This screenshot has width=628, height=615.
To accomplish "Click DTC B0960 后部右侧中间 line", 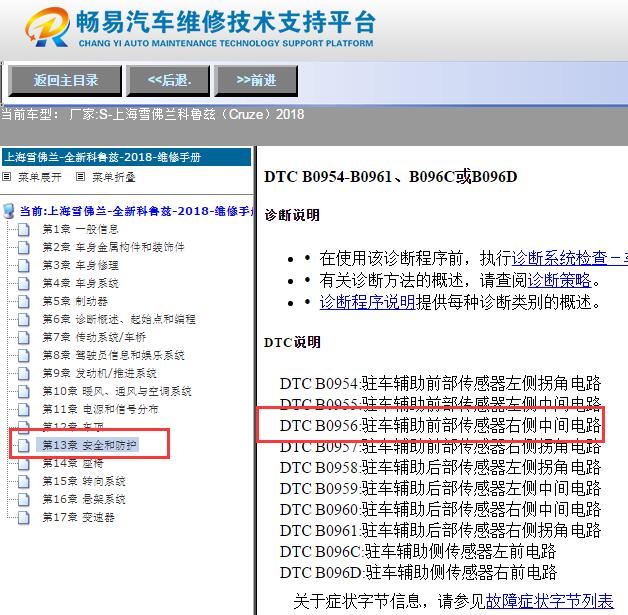I will (x=440, y=509).
